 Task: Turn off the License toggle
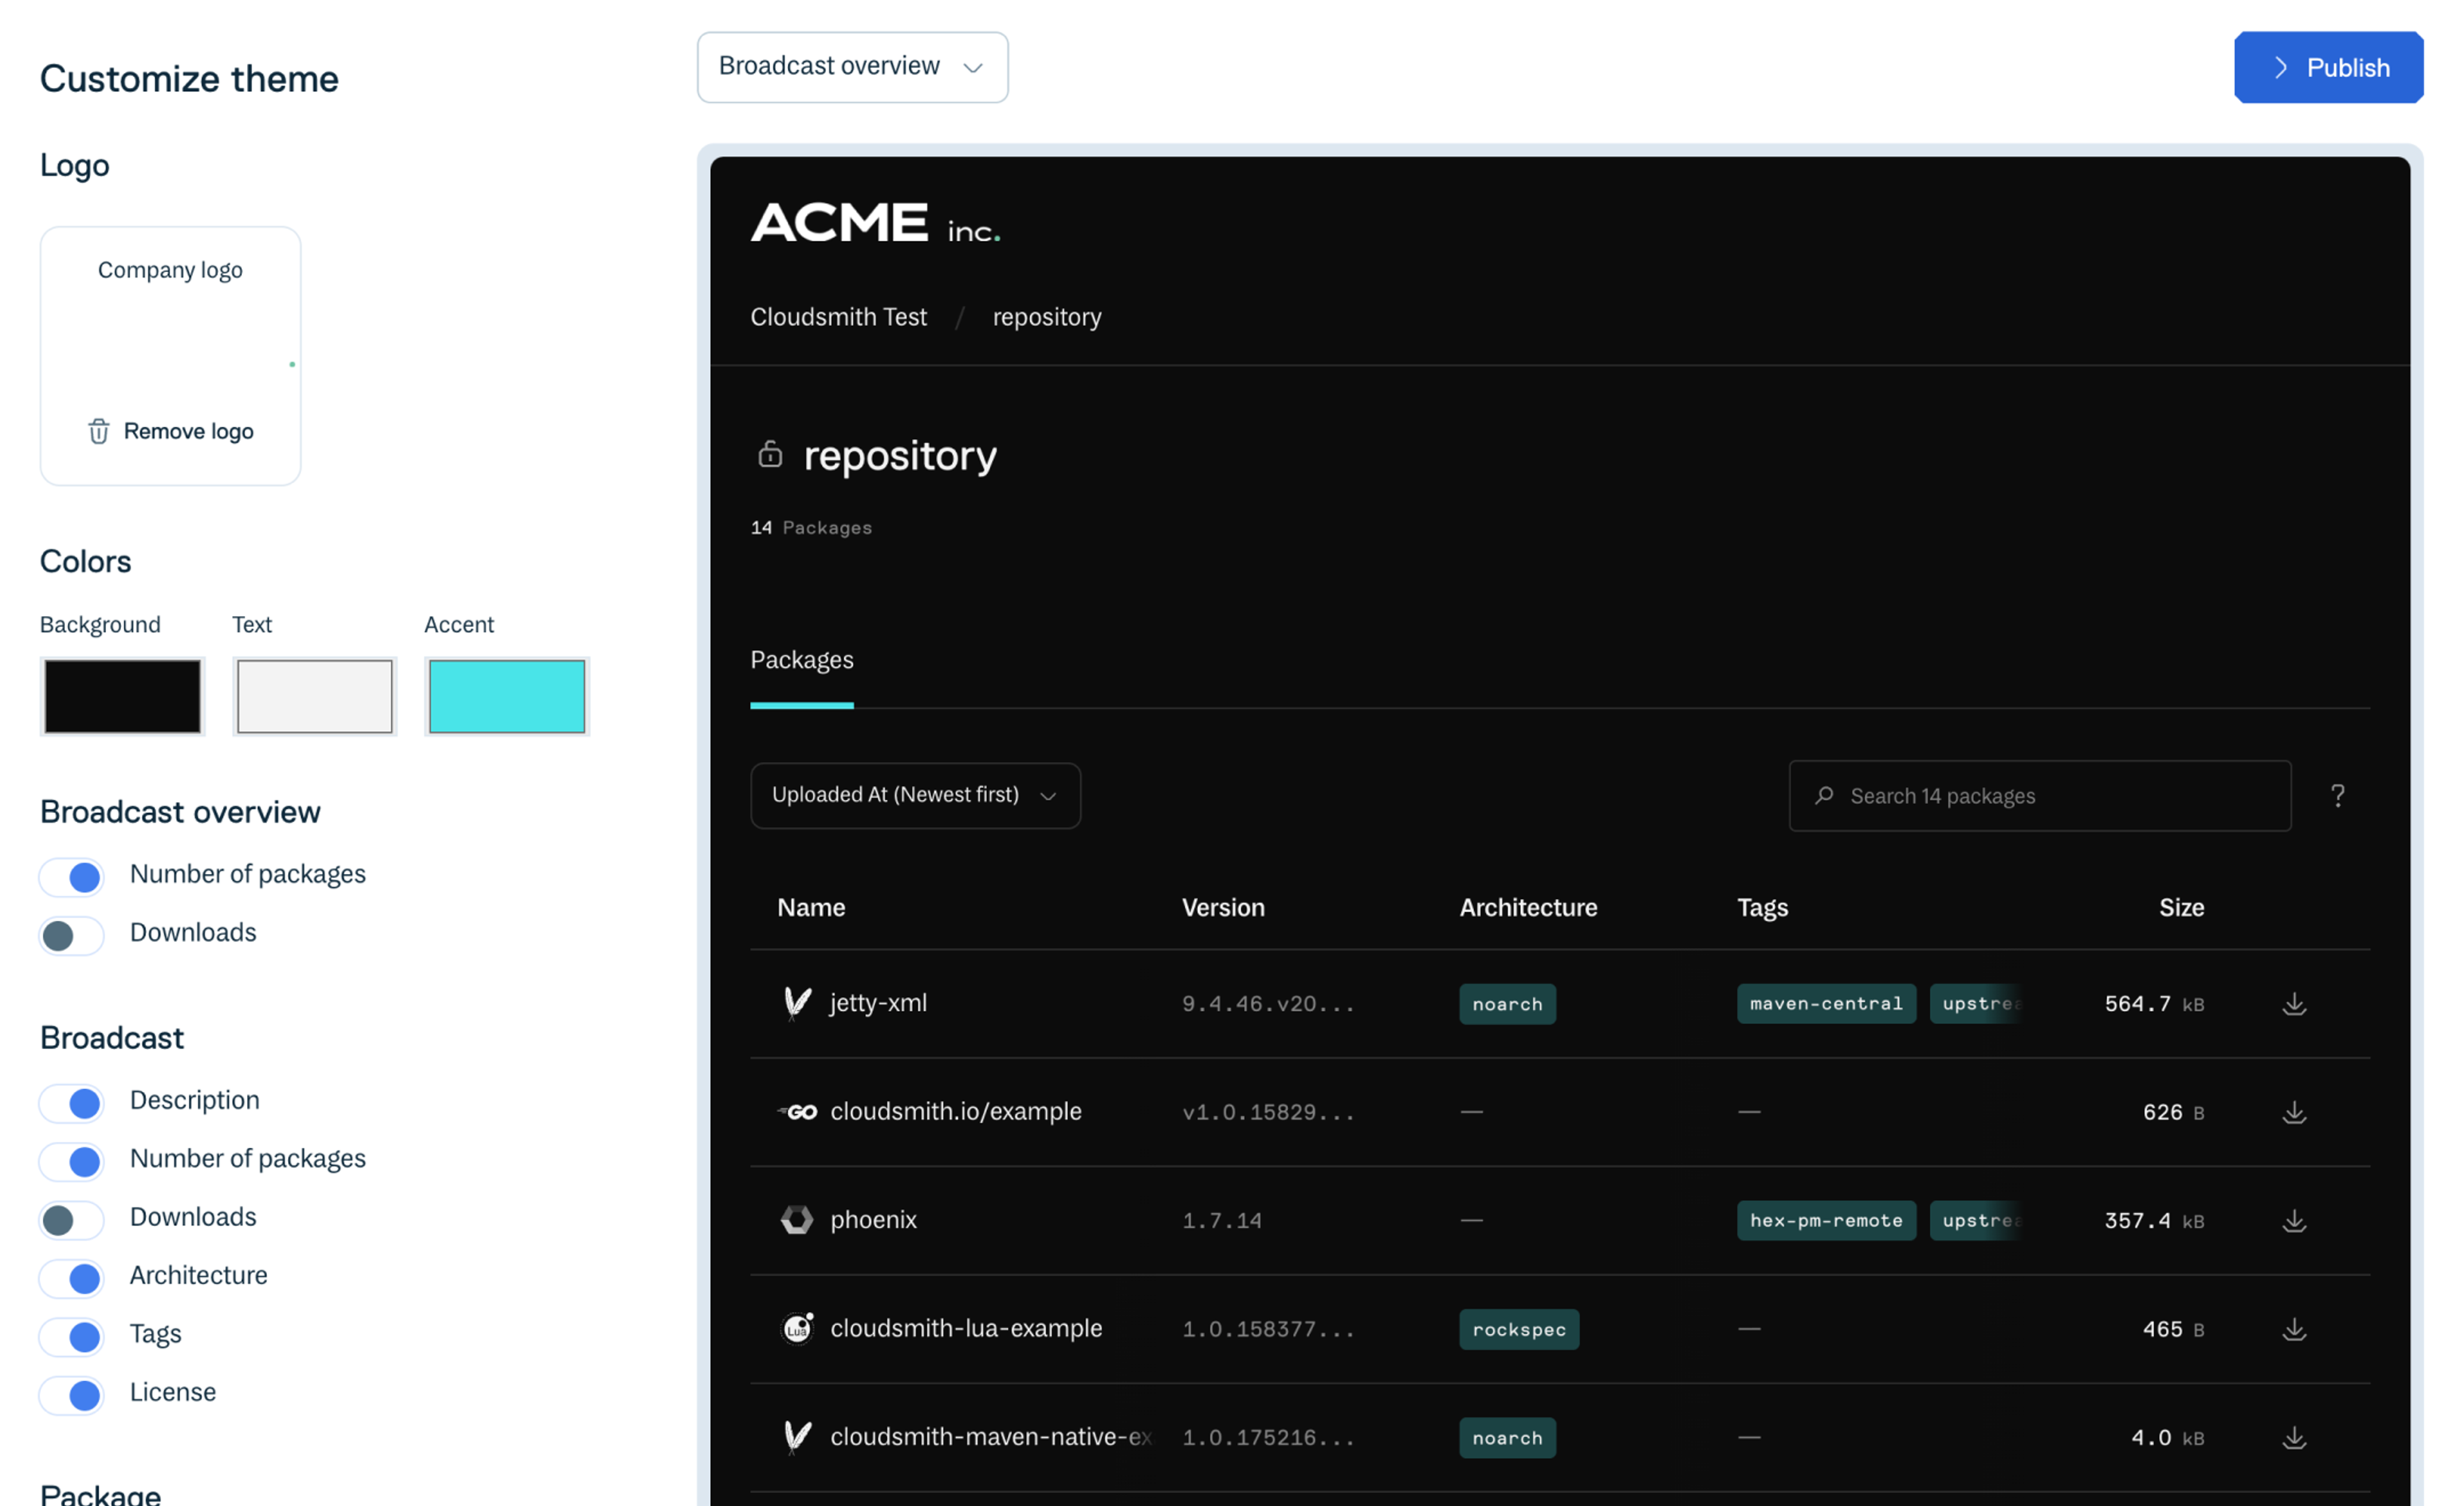pos(72,1394)
